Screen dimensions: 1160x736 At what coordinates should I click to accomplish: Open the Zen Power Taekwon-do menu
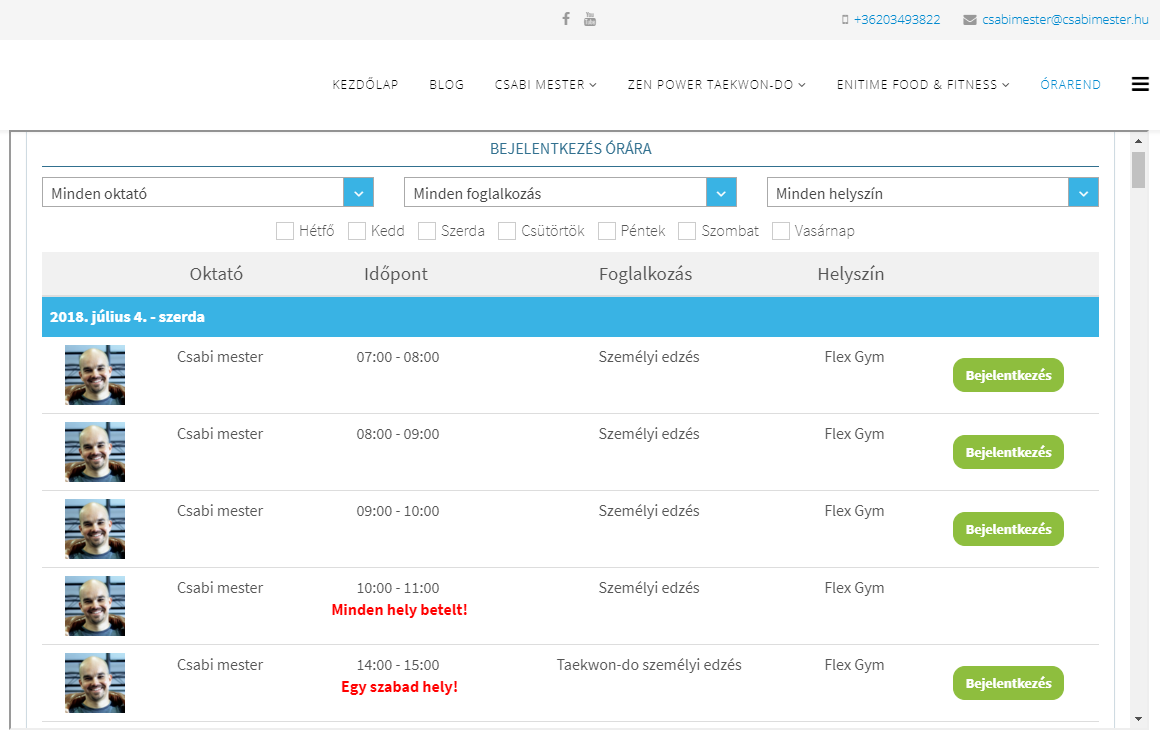pyautogui.click(x=716, y=85)
